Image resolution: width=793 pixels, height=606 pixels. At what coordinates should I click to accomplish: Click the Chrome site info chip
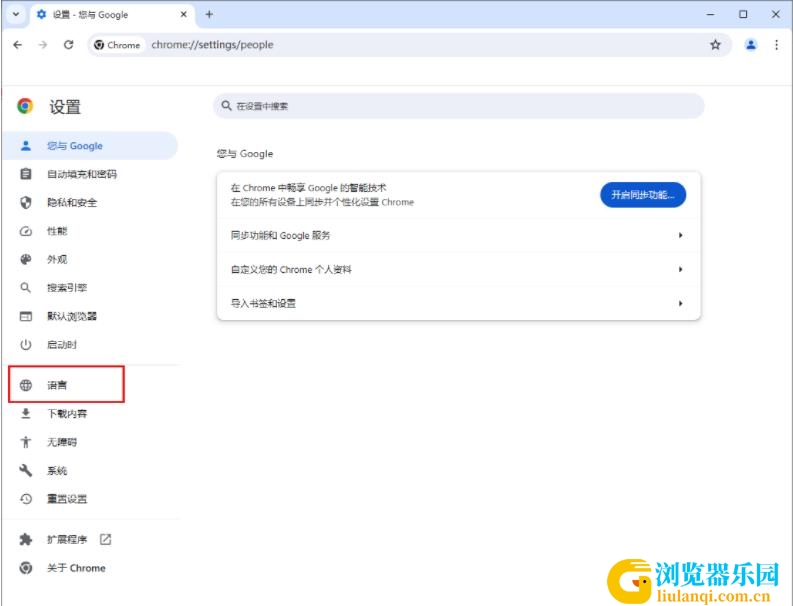tap(117, 45)
